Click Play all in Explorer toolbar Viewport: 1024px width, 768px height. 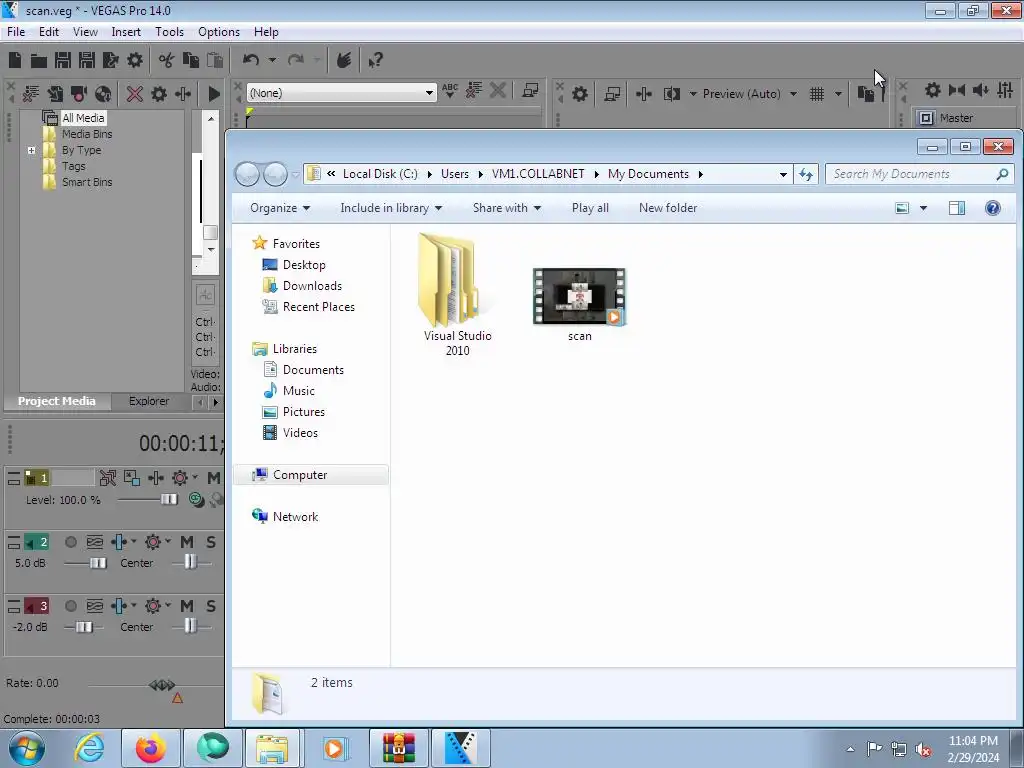coord(590,208)
